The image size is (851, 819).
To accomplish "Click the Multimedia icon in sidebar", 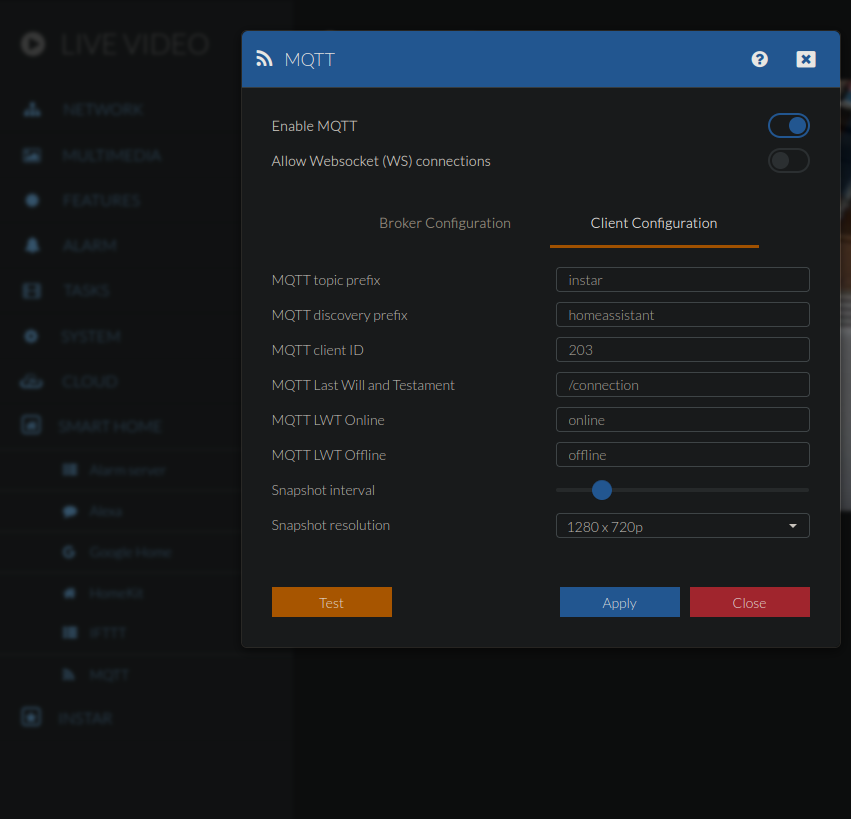I will tap(32, 155).
